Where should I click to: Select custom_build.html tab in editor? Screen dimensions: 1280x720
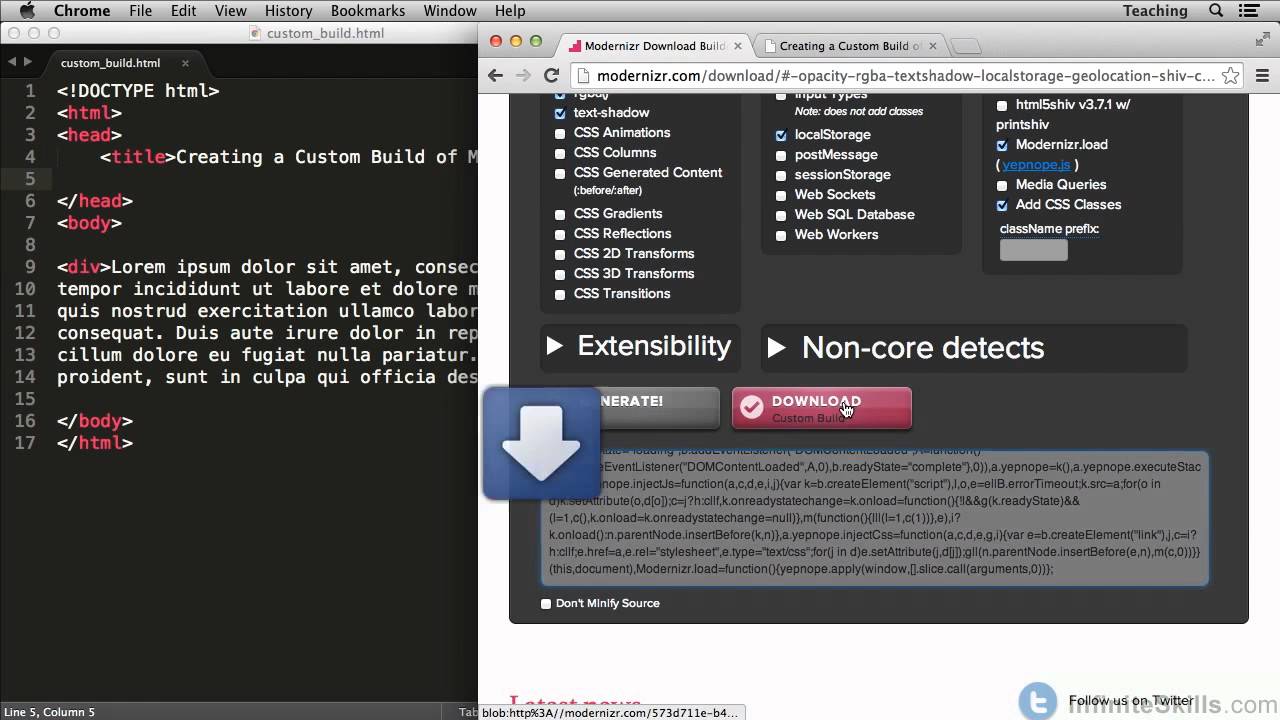click(110, 63)
